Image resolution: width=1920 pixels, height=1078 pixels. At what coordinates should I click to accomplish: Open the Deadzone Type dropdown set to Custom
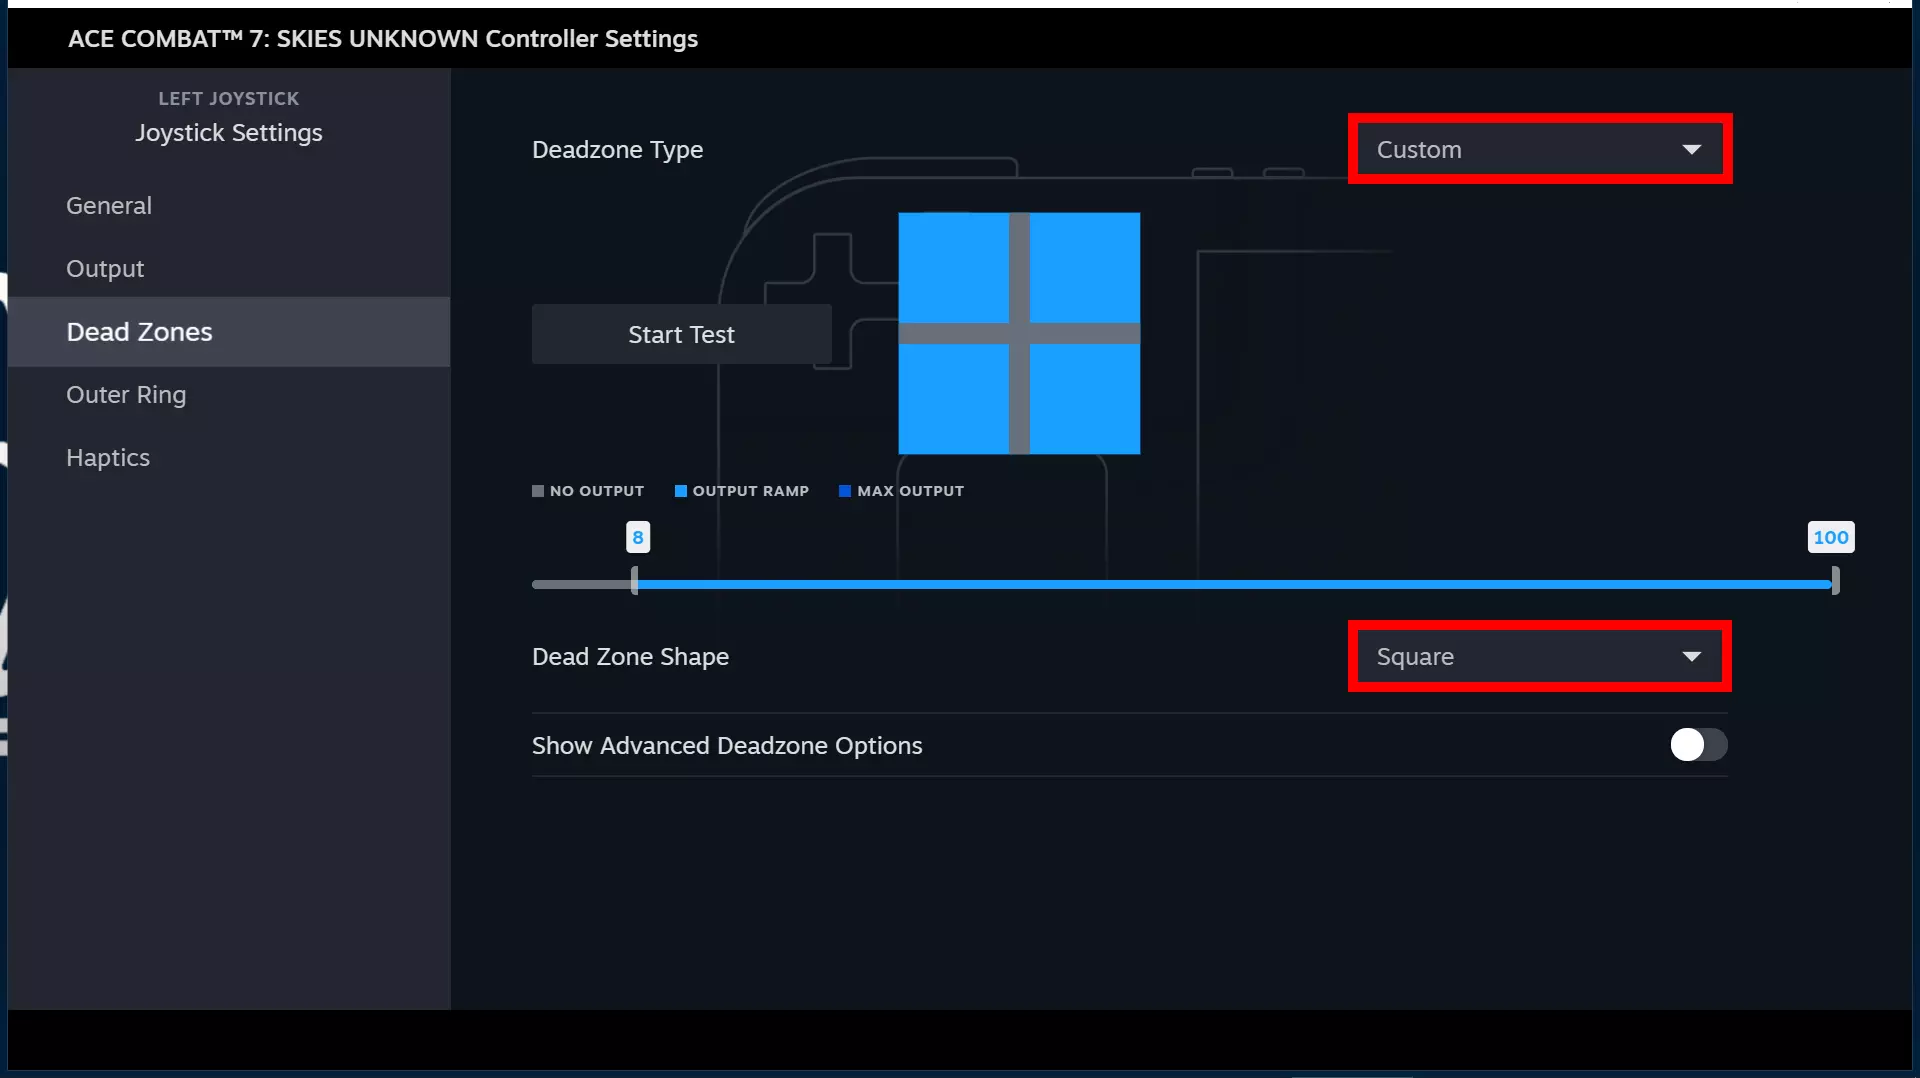[1540, 149]
